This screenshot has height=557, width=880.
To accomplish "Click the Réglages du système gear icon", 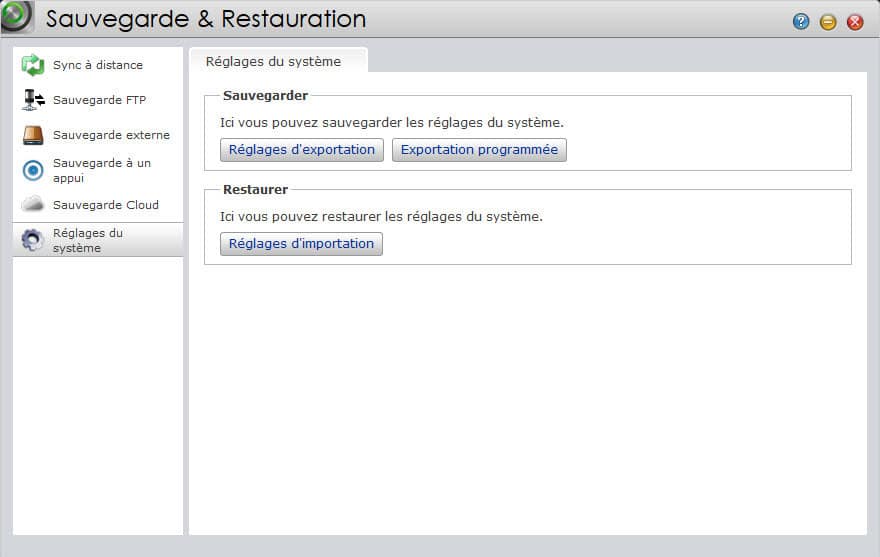I will click(x=33, y=240).
